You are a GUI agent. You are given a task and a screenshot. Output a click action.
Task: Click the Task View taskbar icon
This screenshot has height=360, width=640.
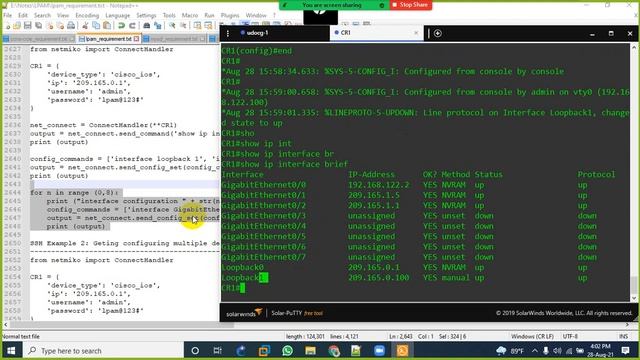pyautogui.click(x=218, y=351)
